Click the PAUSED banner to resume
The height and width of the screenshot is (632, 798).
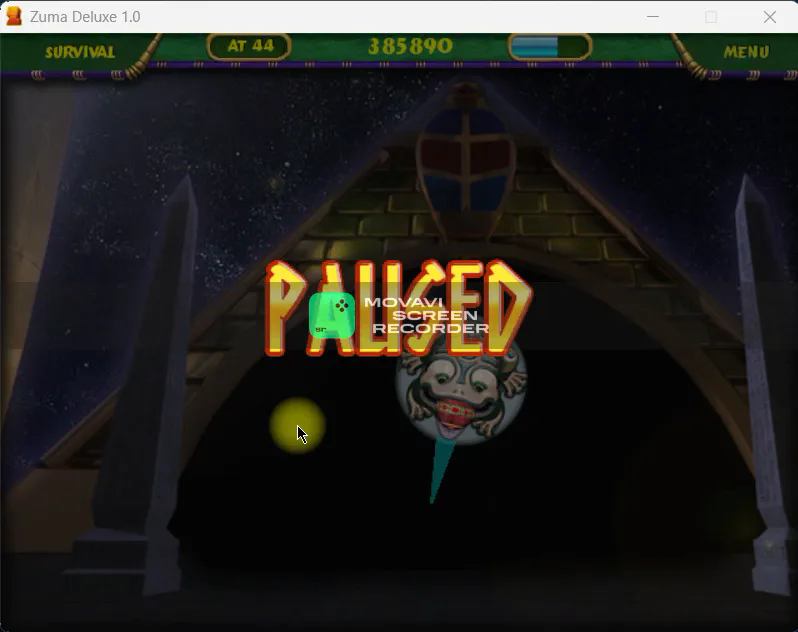point(399,308)
